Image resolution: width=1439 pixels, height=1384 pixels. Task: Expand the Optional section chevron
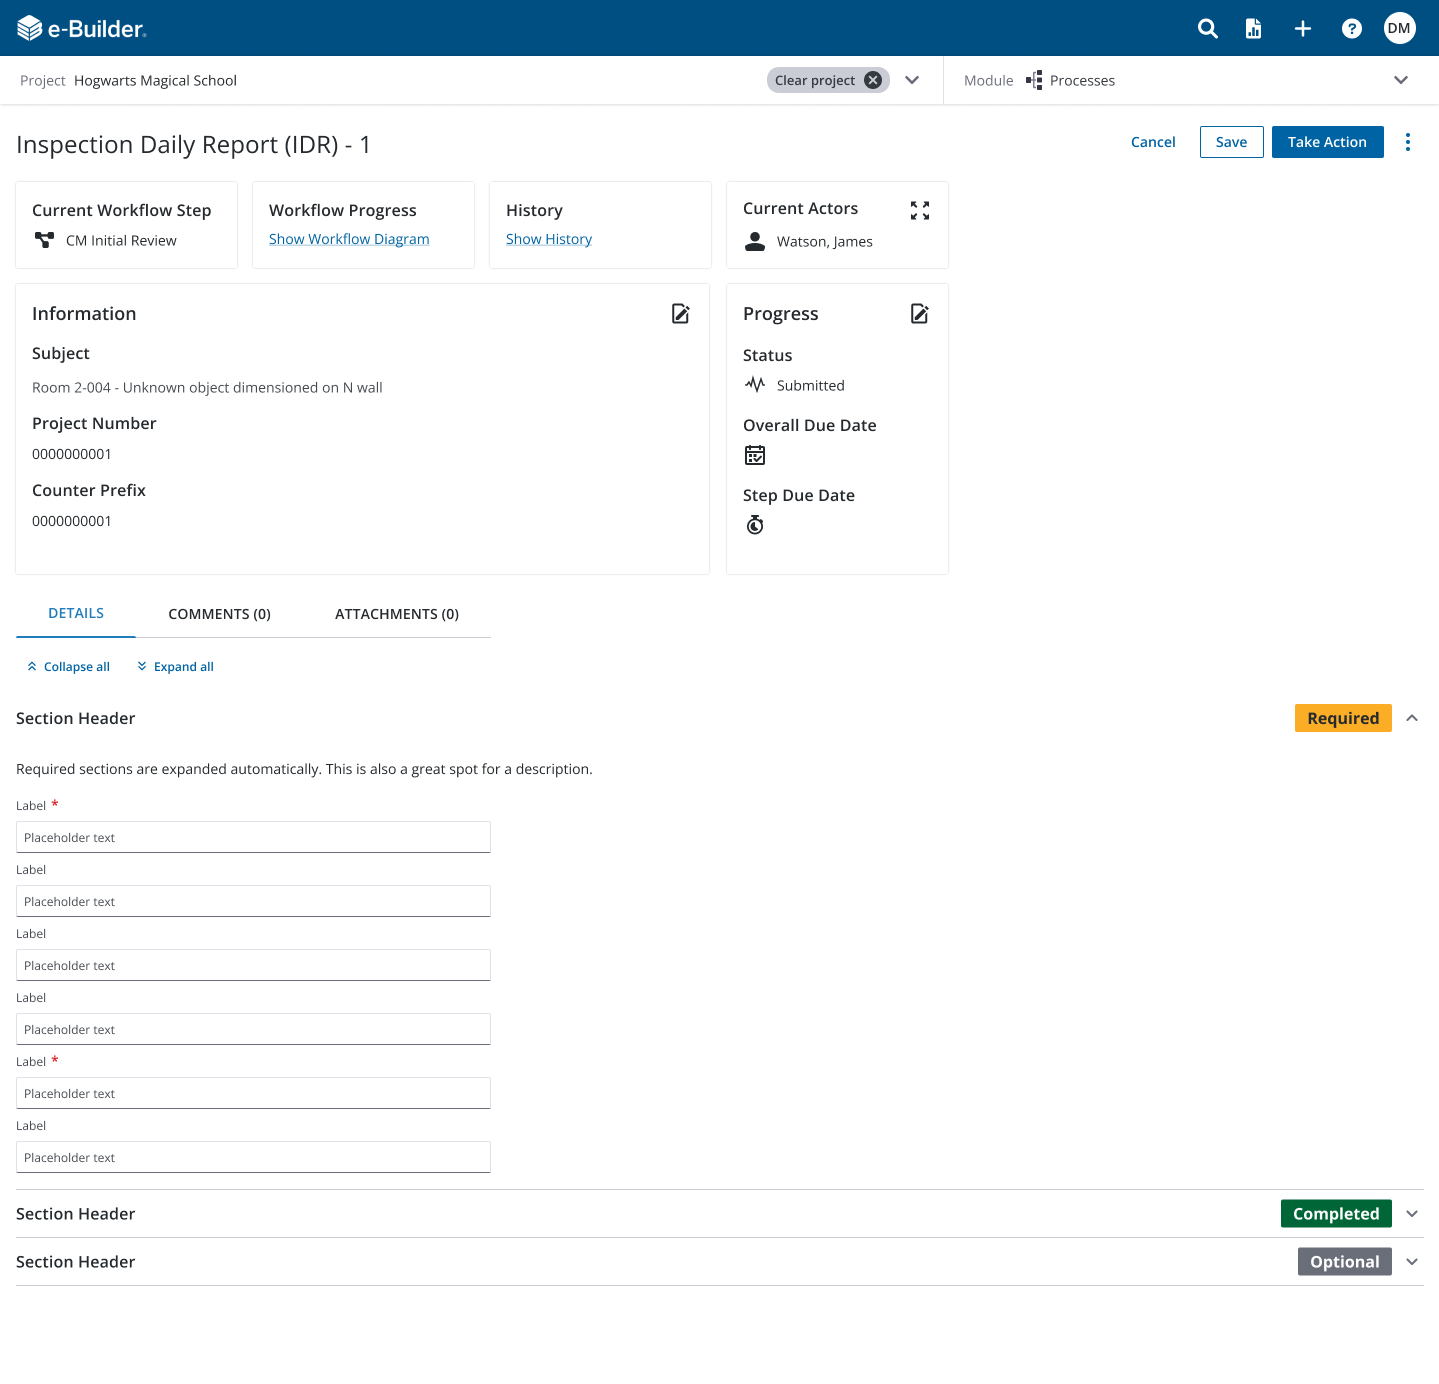point(1412,1262)
